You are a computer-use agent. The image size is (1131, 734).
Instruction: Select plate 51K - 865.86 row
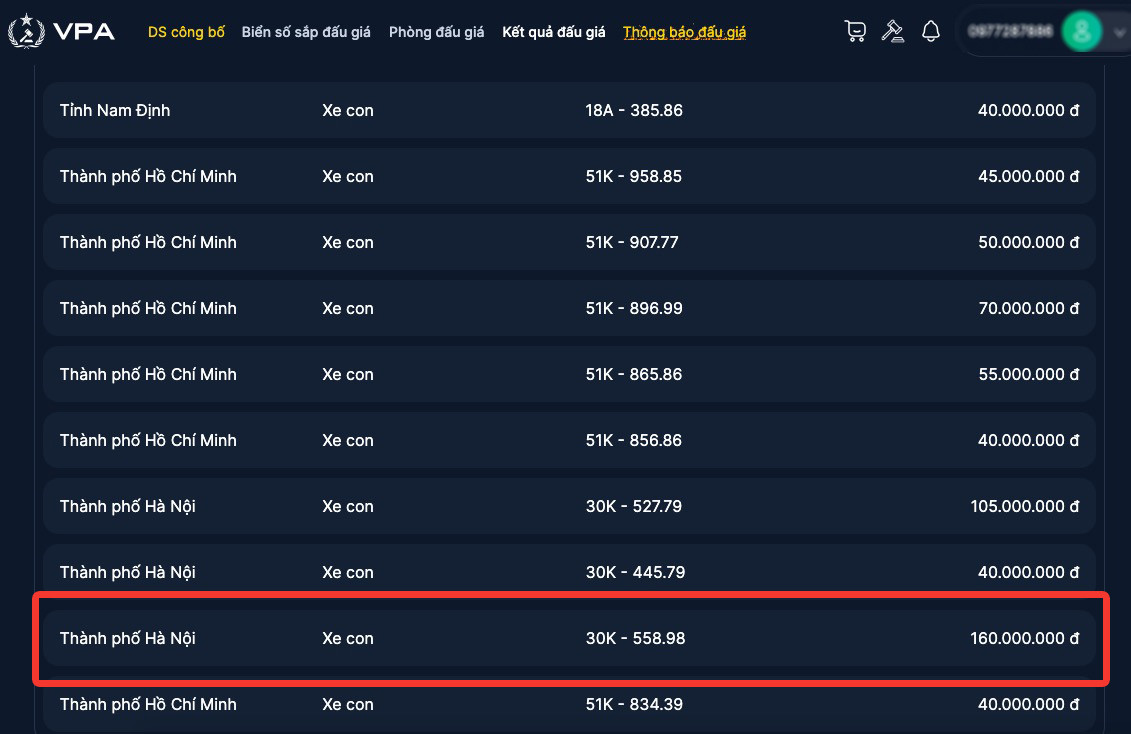pyautogui.click(x=568, y=374)
